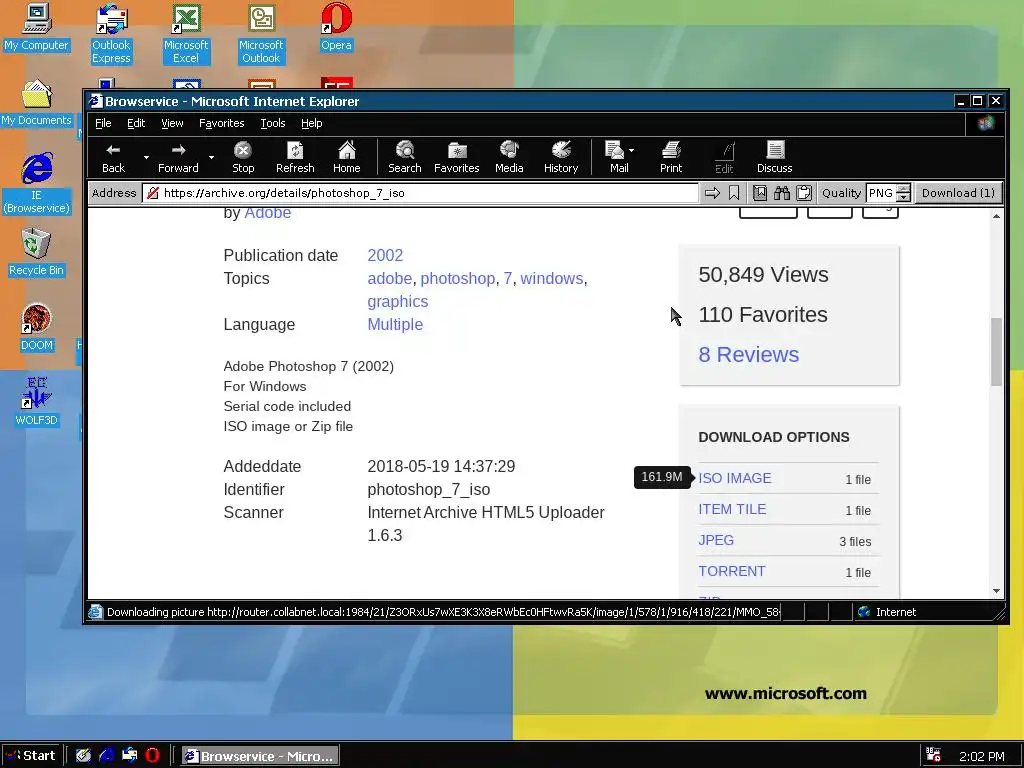Screen dimensions: 1024x768
Task: Decrease Quality with the down stepper arrow
Action: pyautogui.click(x=904, y=197)
